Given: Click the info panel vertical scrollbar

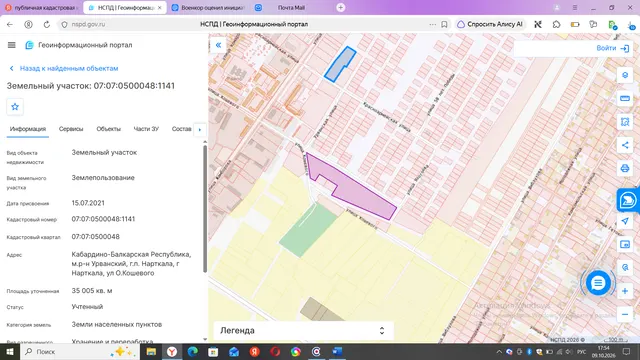Looking at the screenshot, I should pos(205,208).
